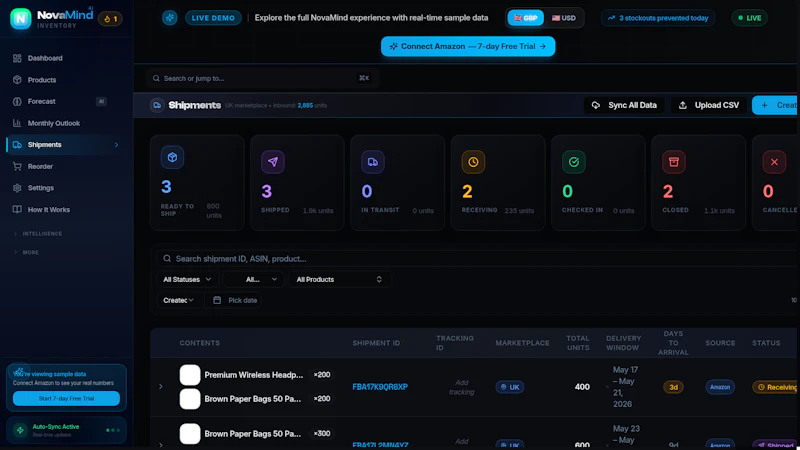Click the keyboard shortcut icon in global search
Screen dimensions: 800x450
(364, 78)
